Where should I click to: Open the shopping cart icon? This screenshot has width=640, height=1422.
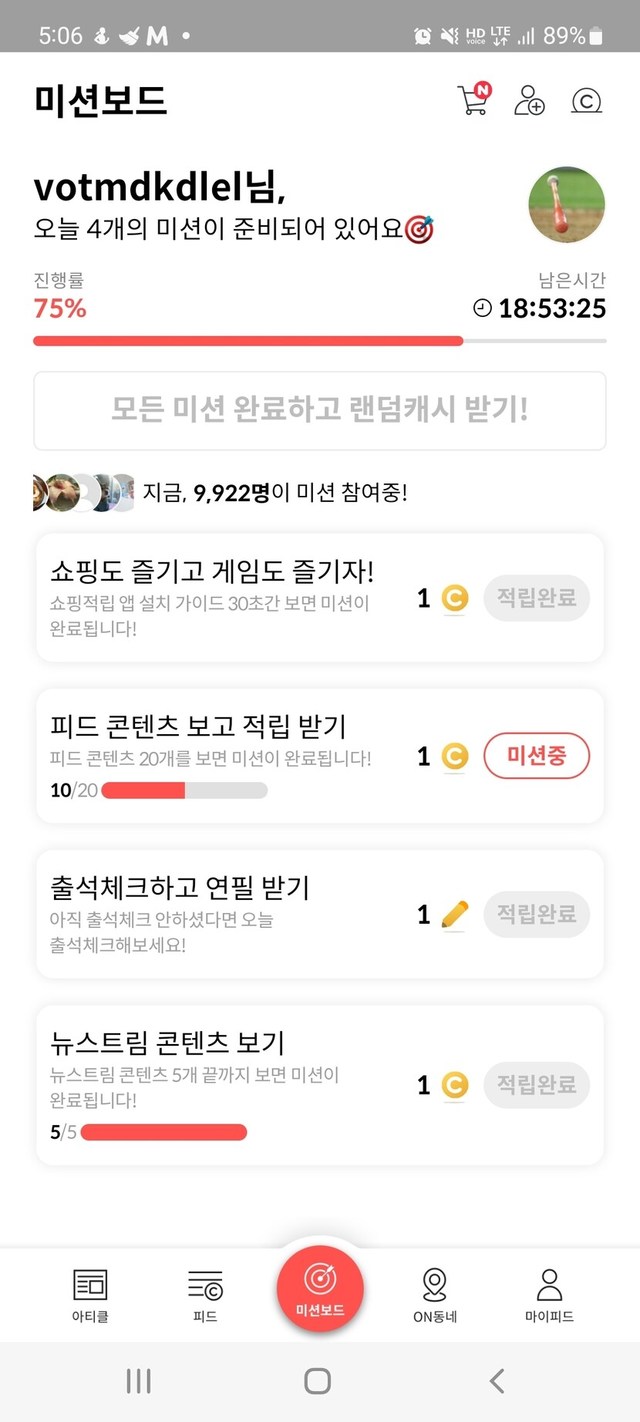click(x=473, y=100)
